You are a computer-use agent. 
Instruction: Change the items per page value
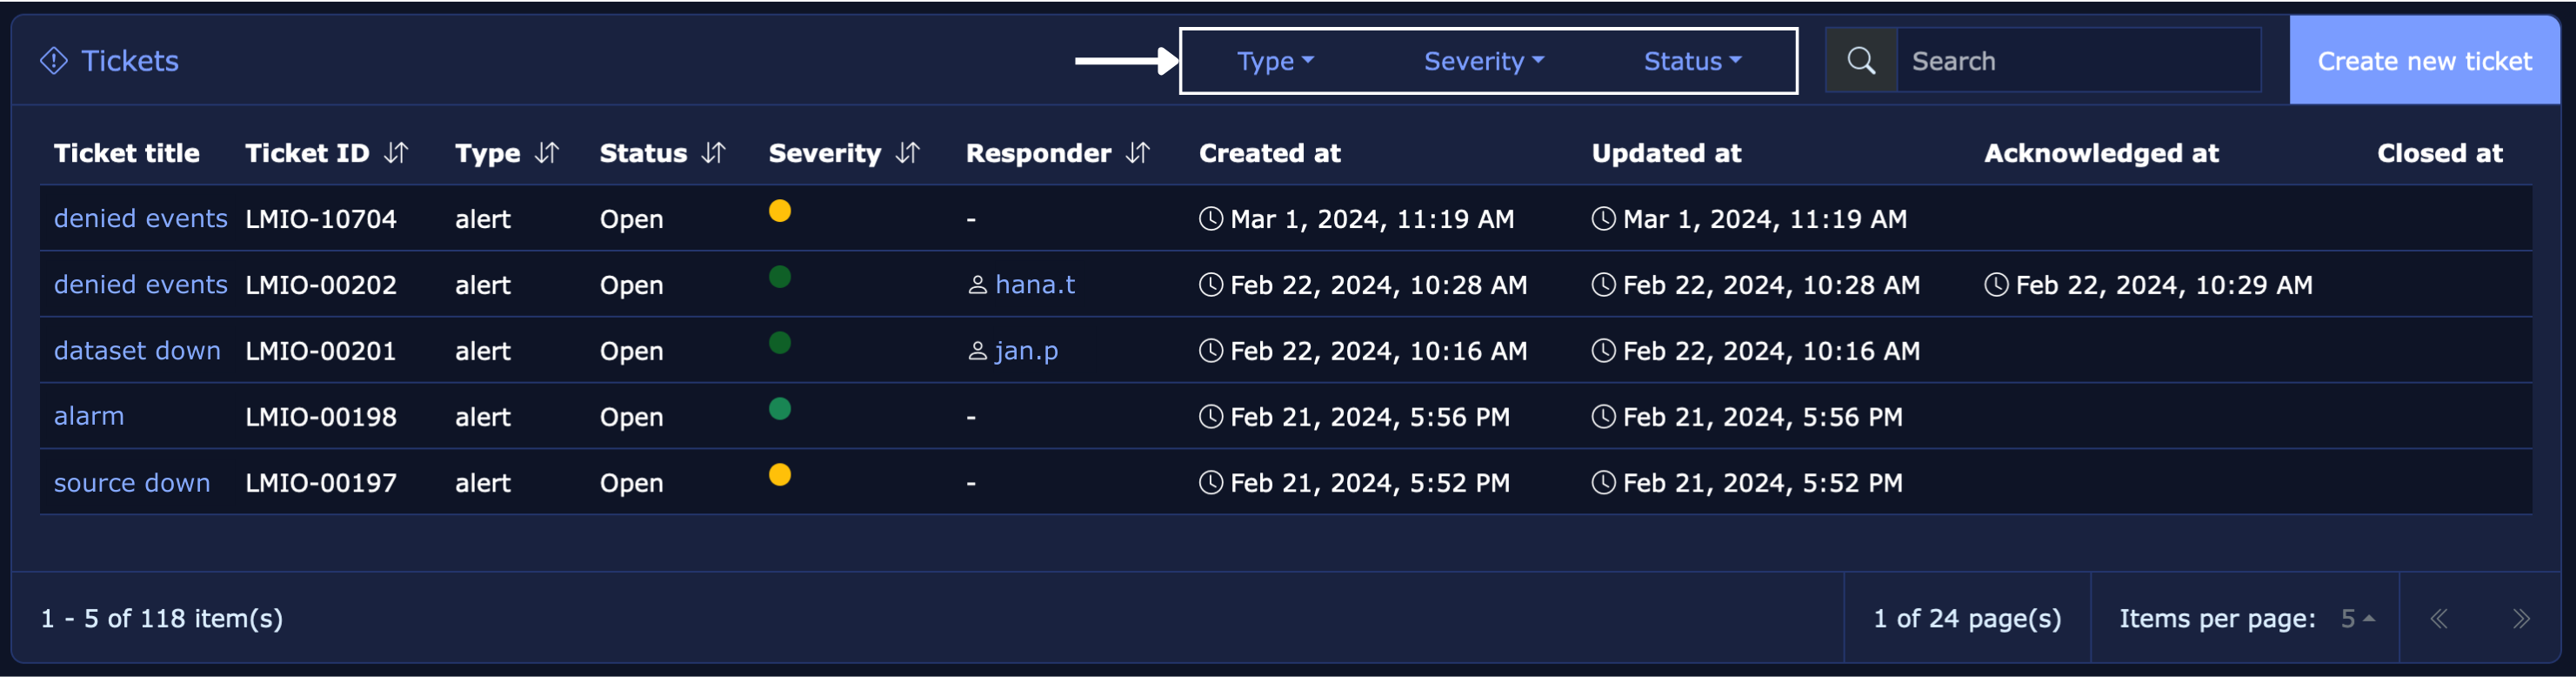coord(2357,619)
